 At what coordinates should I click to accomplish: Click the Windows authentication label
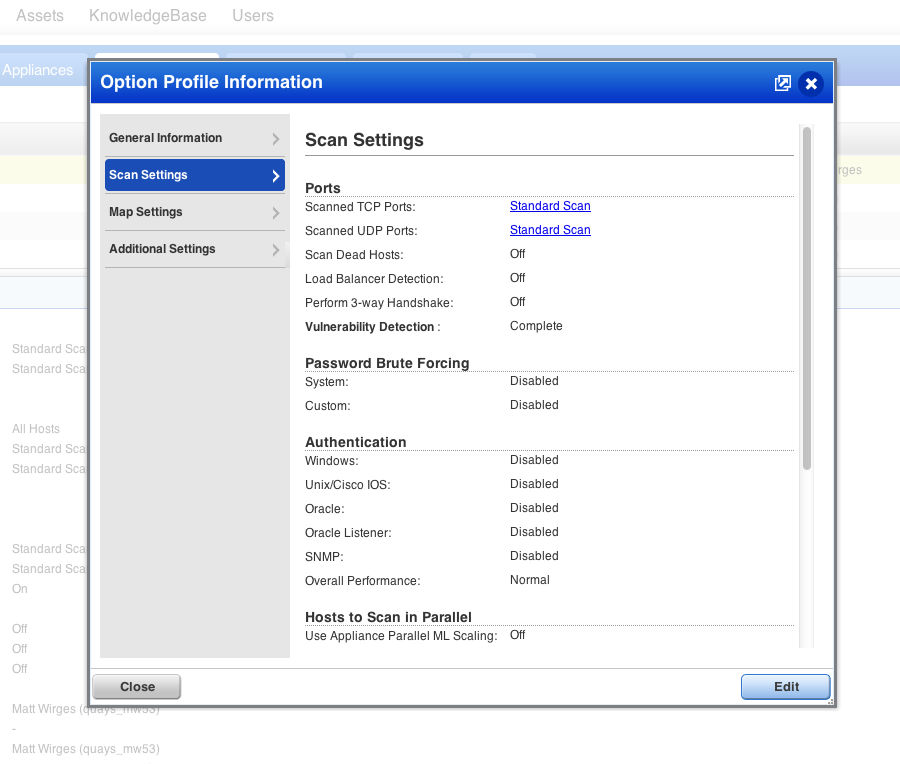332,461
